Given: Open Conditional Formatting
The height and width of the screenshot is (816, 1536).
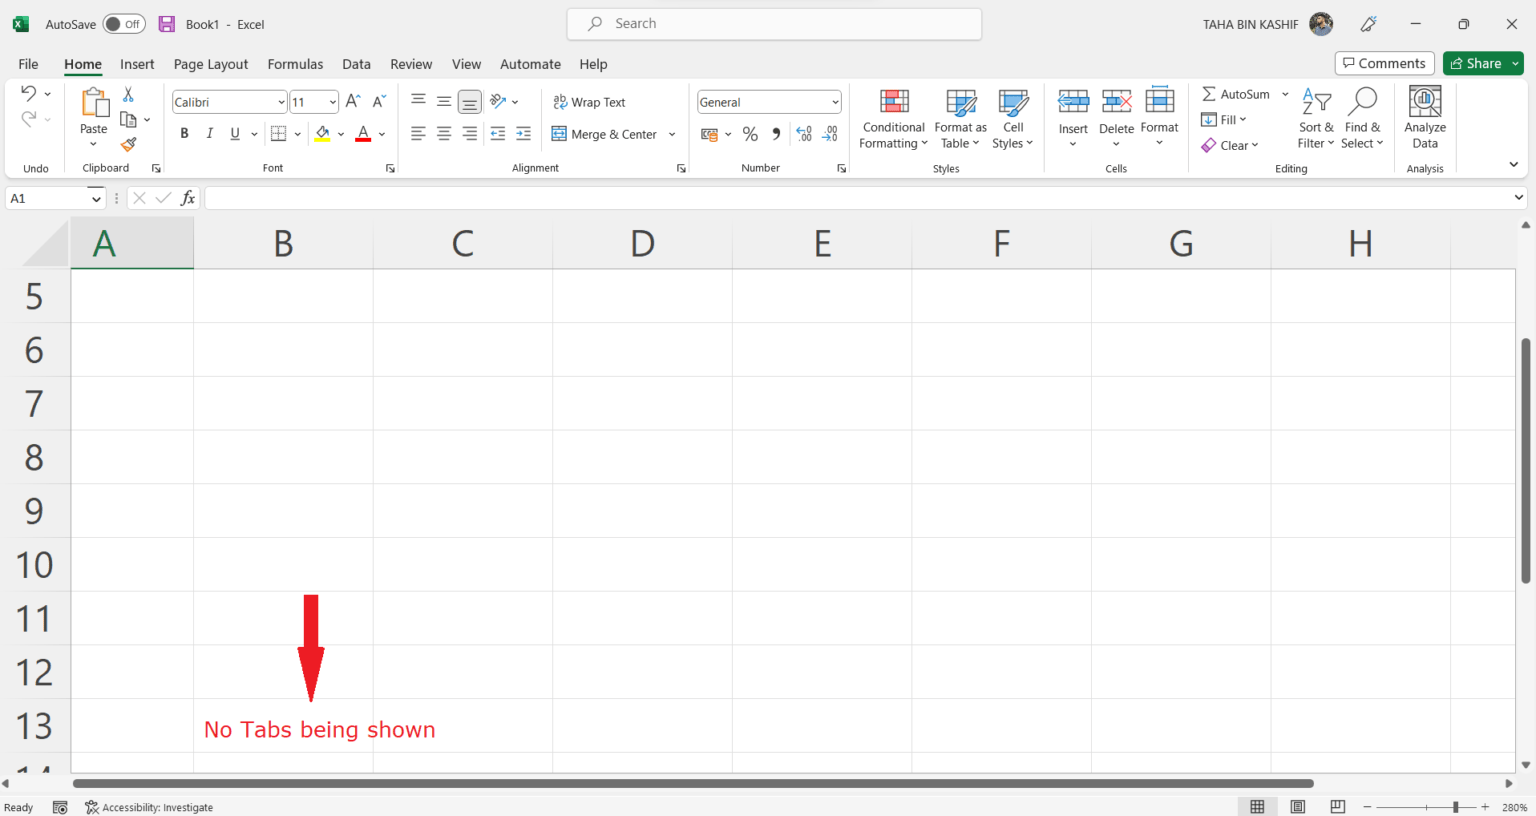Looking at the screenshot, I should click(893, 119).
